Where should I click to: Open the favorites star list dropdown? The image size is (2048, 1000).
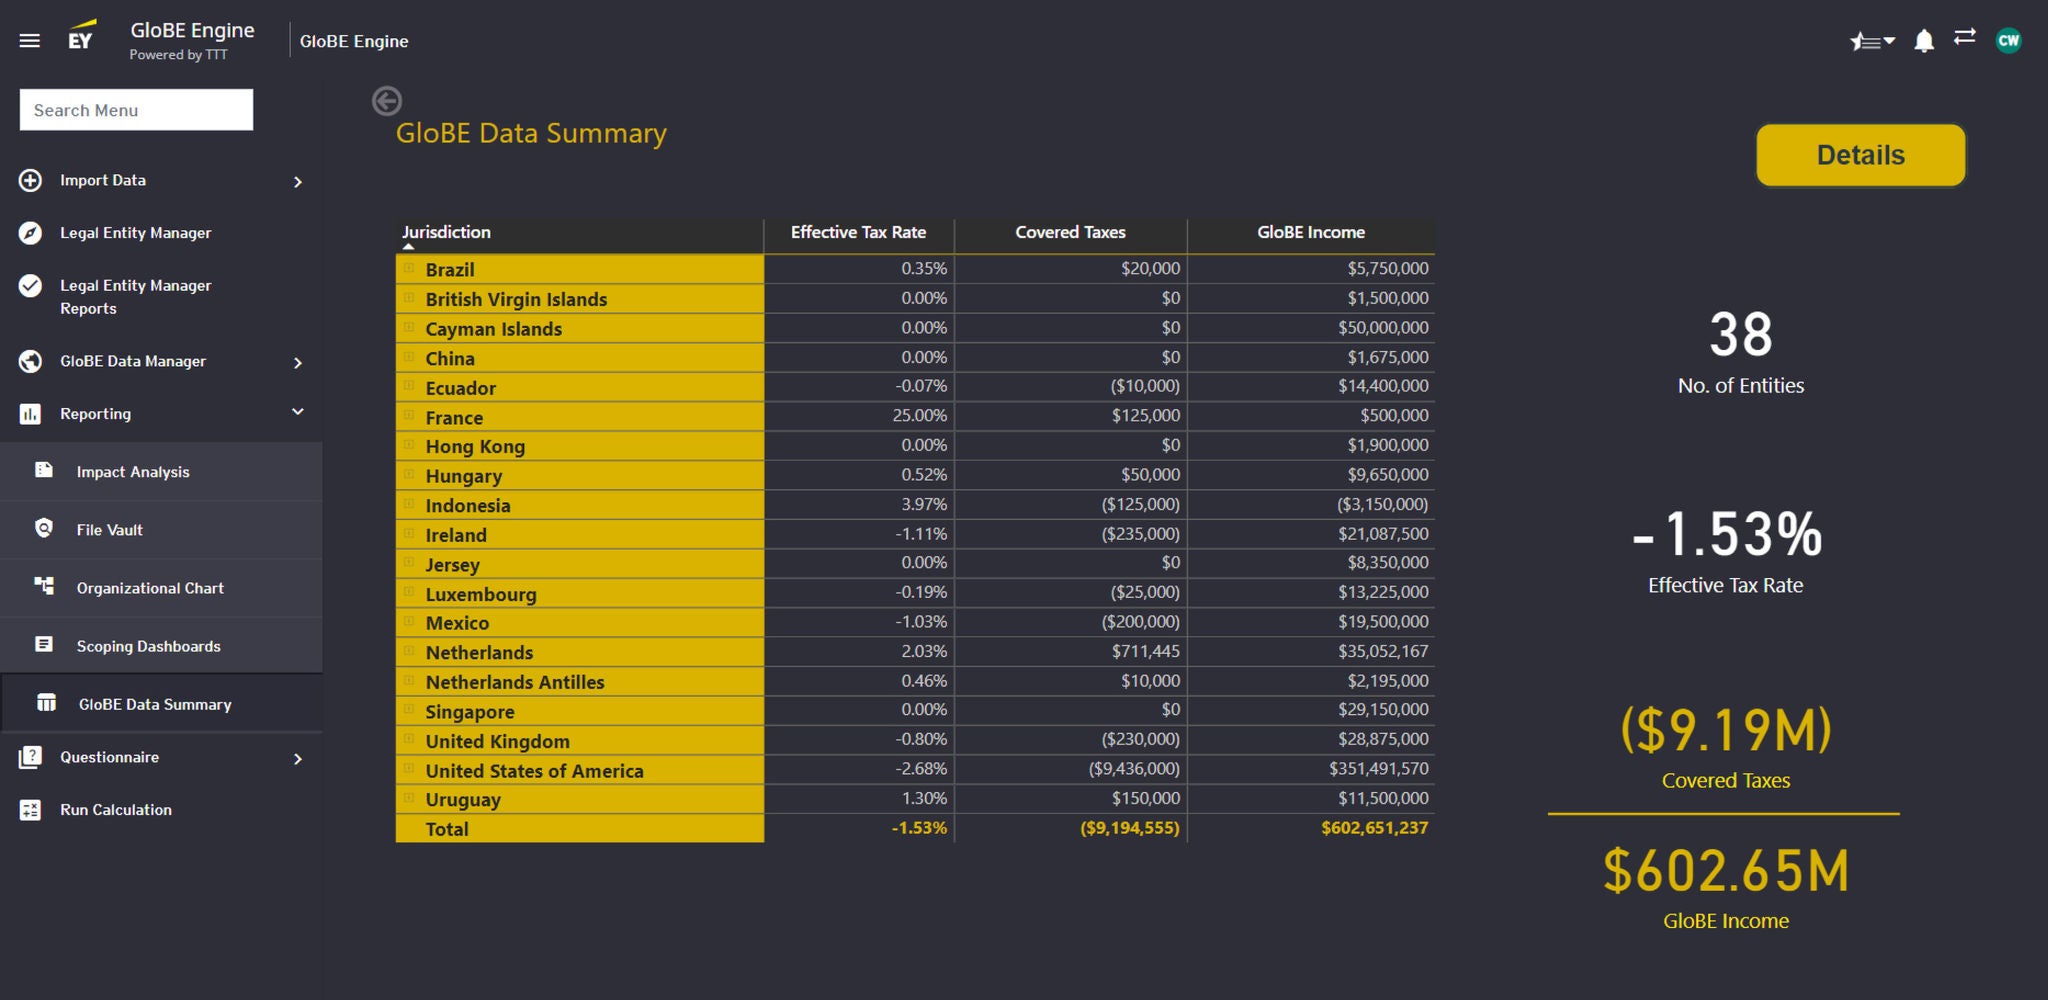click(1871, 41)
